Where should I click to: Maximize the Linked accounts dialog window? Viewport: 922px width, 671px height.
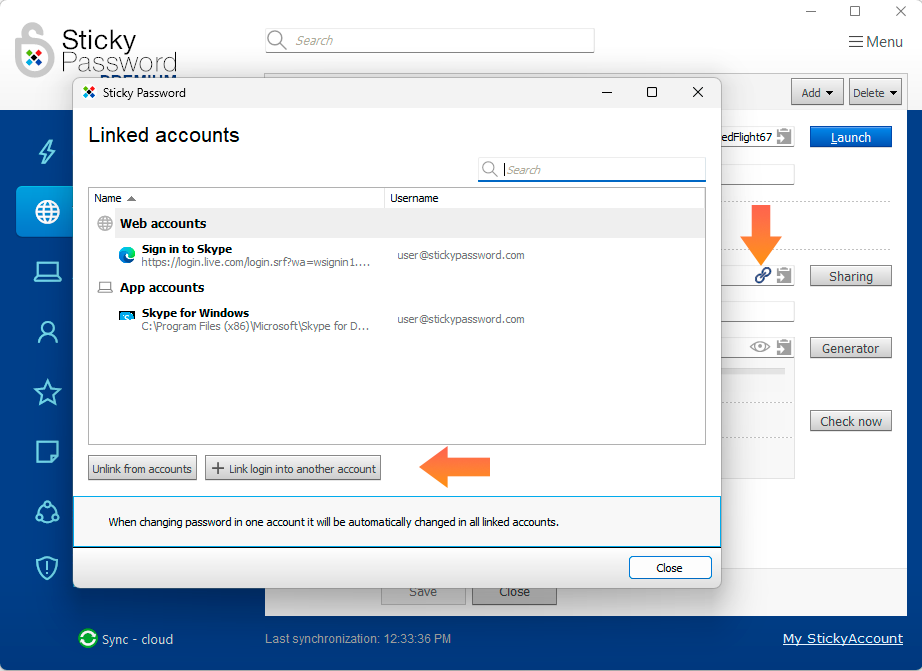pos(652,92)
